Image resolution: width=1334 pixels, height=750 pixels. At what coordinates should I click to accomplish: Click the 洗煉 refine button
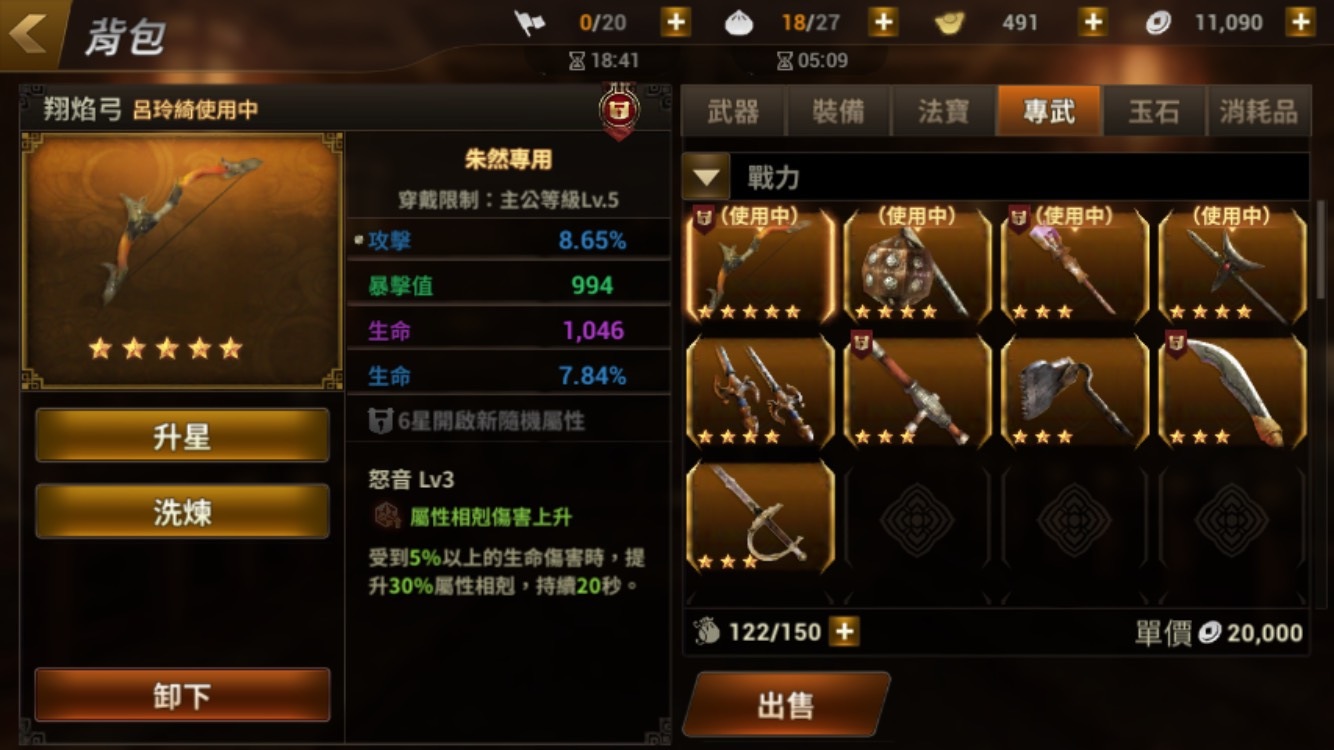[182, 511]
